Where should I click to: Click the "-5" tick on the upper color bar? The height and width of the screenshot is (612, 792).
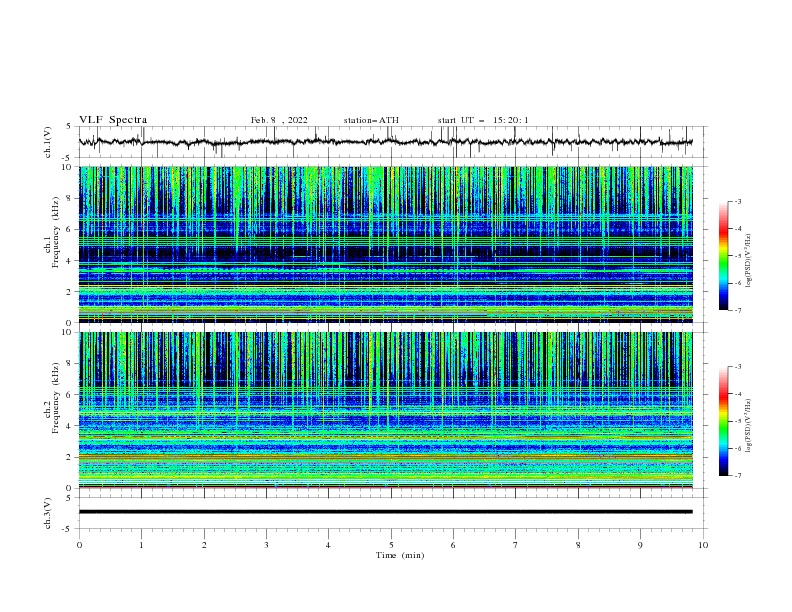tap(738, 256)
